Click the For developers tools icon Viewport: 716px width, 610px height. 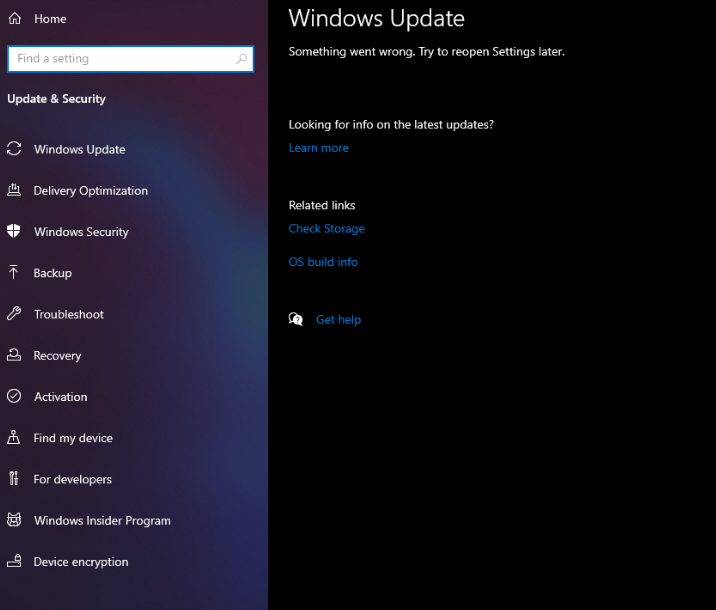click(14, 478)
